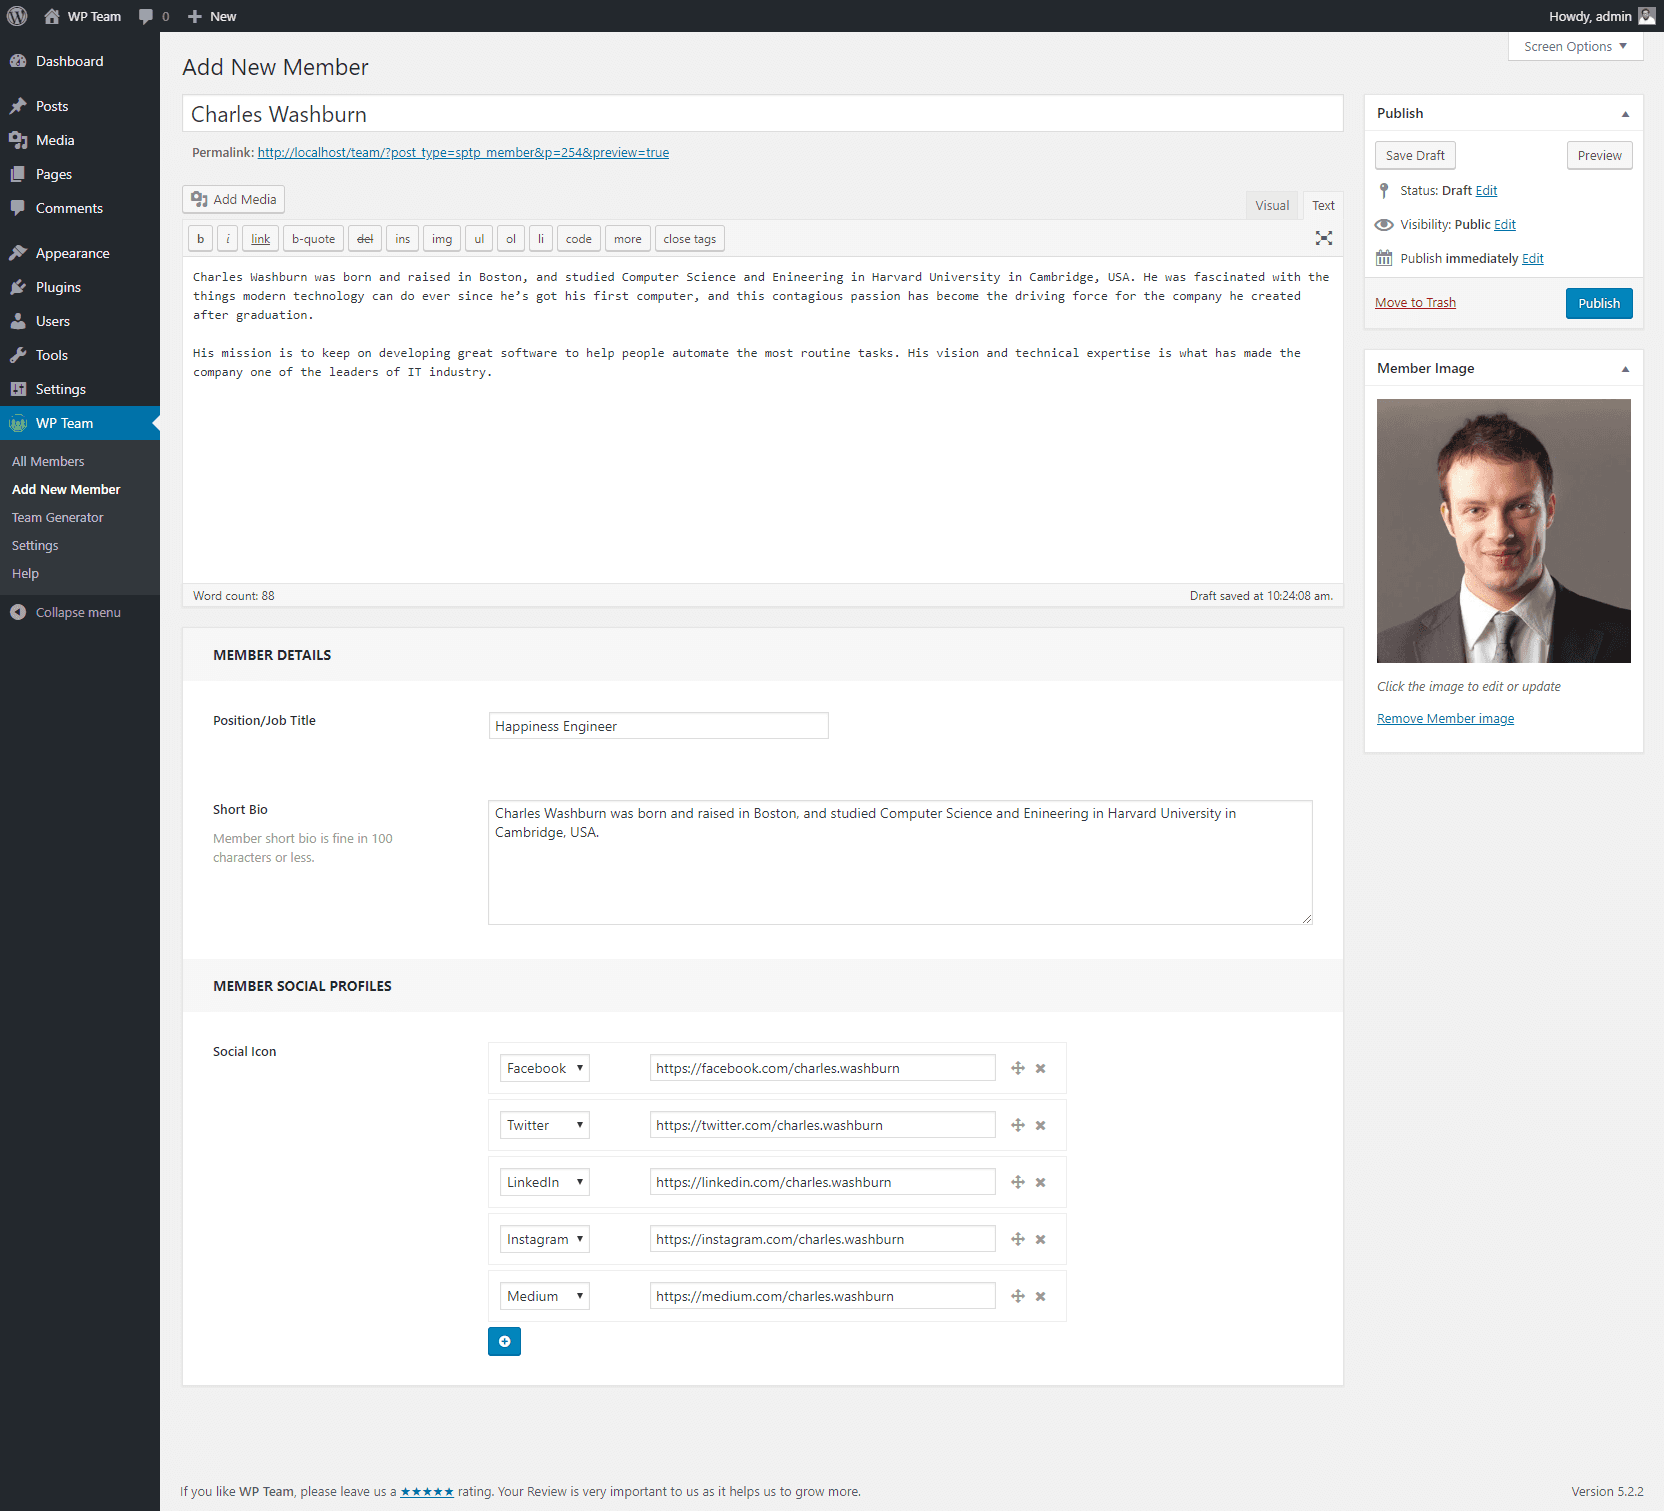Click the Add Media button
1664x1511 pixels.
(x=234, y=199)
